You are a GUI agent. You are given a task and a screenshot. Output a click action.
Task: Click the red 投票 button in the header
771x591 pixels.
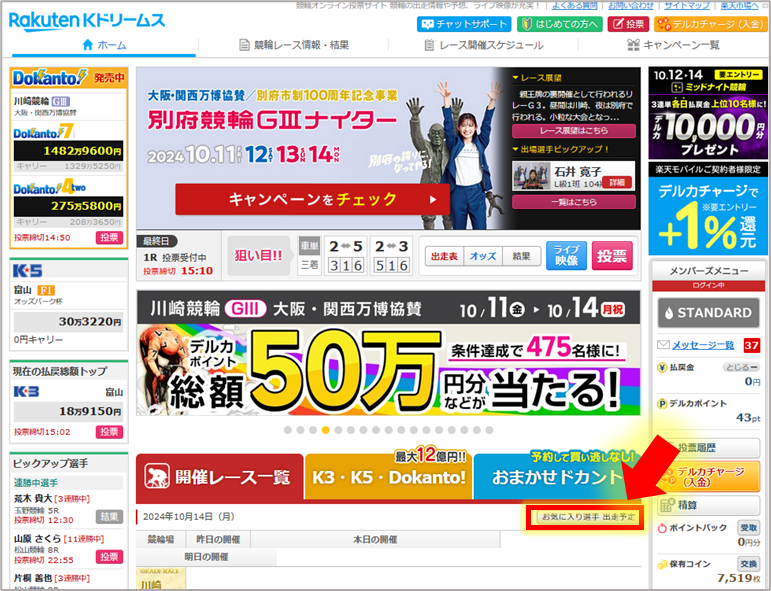click(628, 24)
